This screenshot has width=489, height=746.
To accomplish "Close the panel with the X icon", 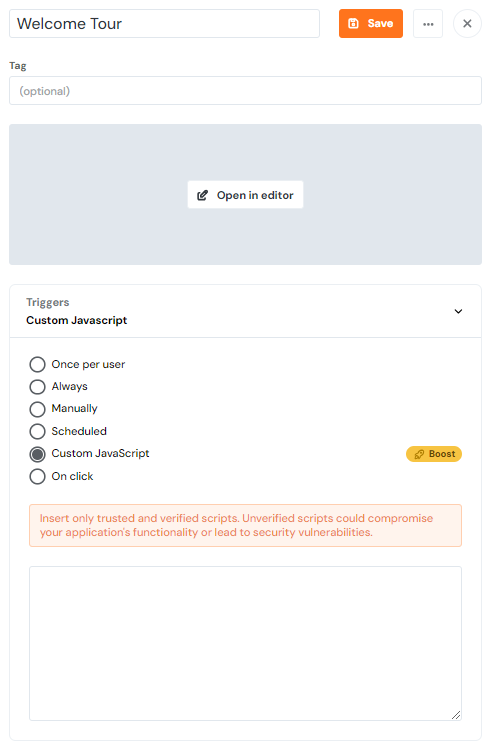I will pos(467,23).
